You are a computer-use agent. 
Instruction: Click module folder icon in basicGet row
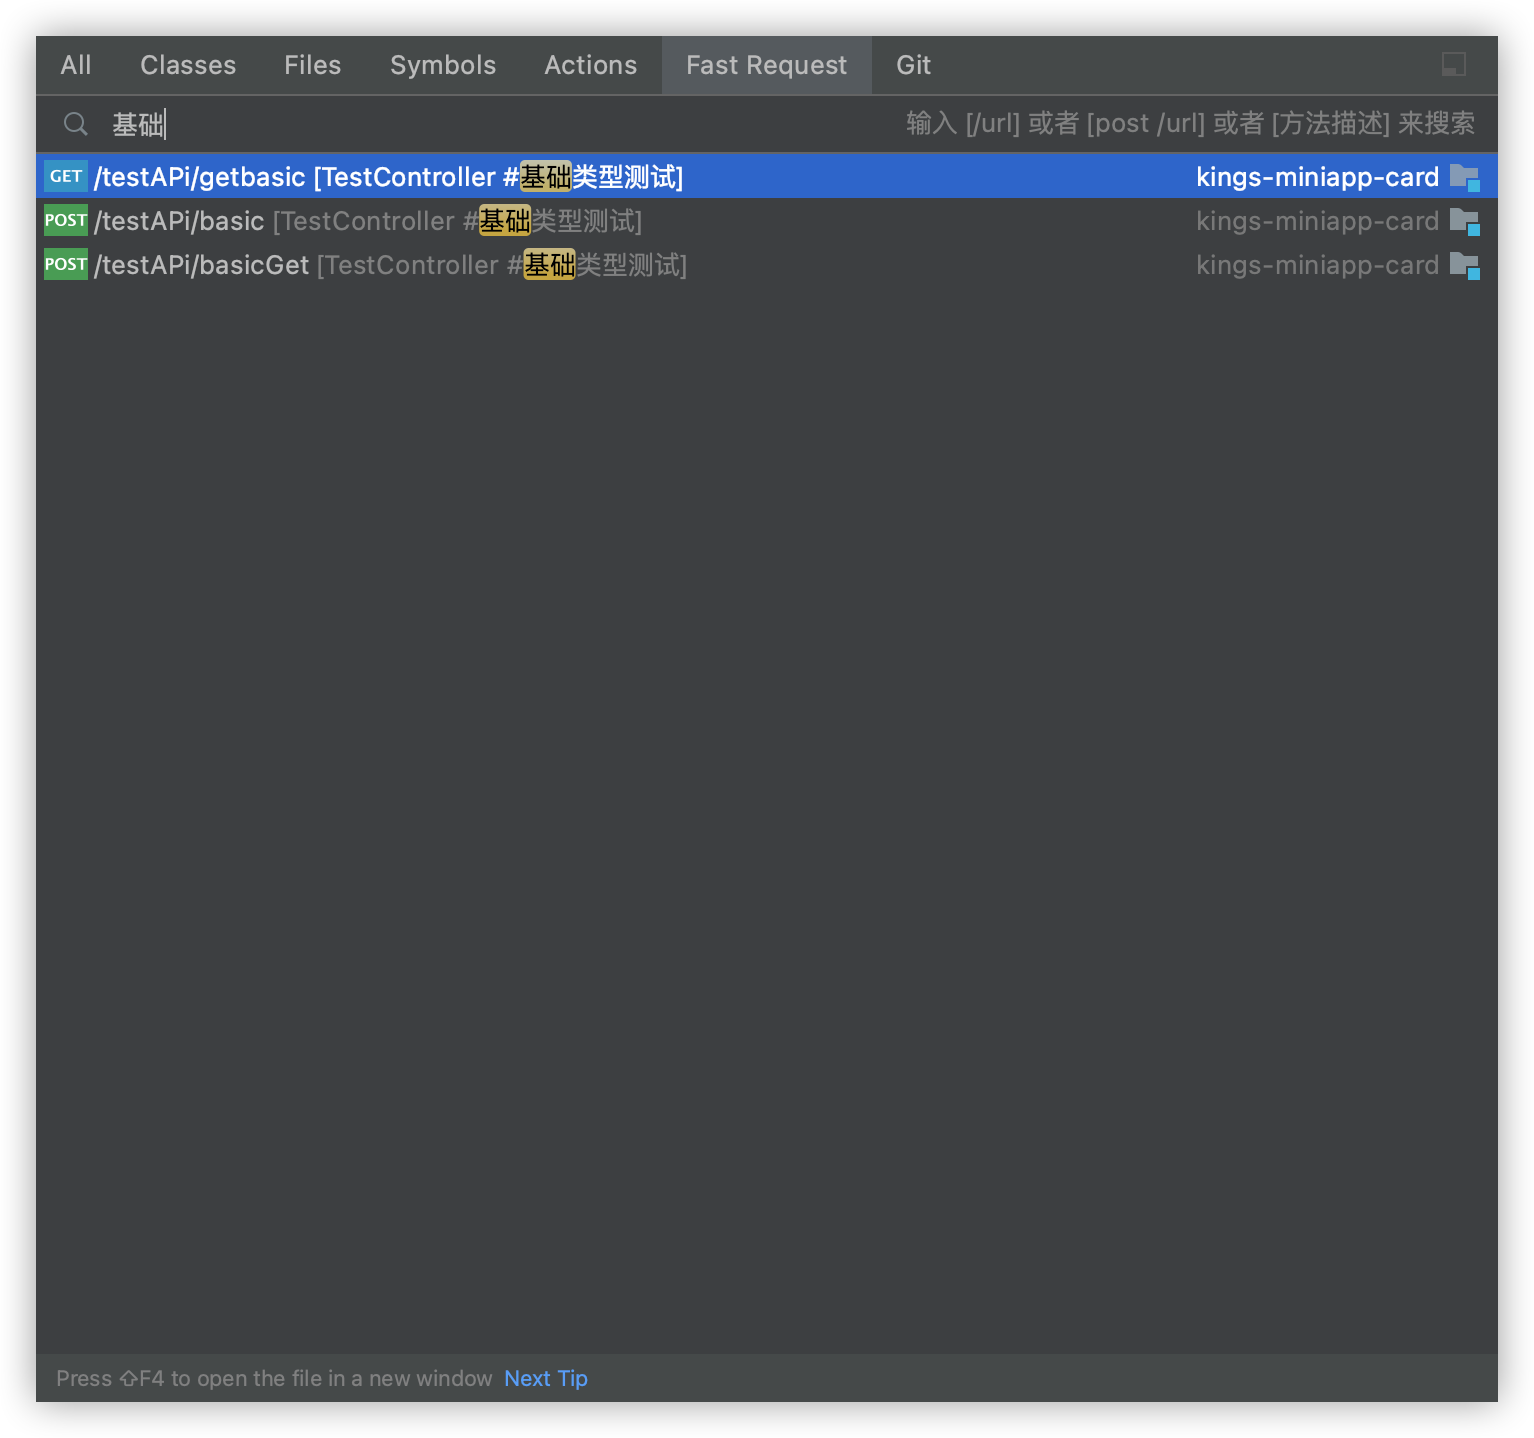(1465, 265)
